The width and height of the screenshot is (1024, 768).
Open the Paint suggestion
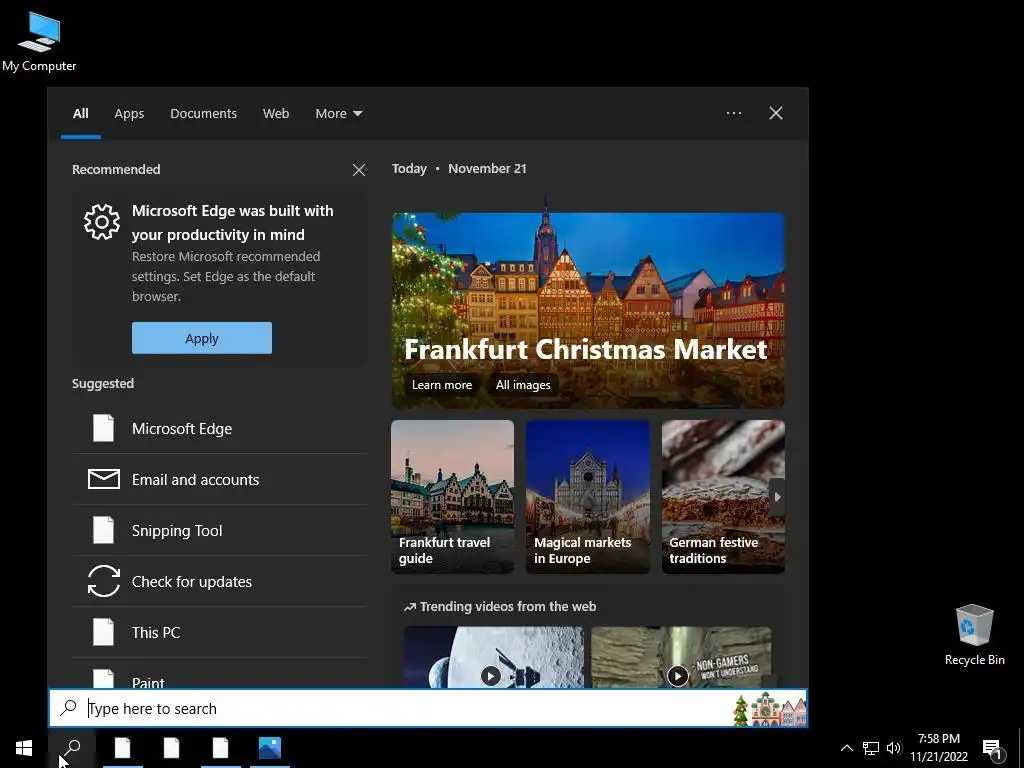(219, 674)
